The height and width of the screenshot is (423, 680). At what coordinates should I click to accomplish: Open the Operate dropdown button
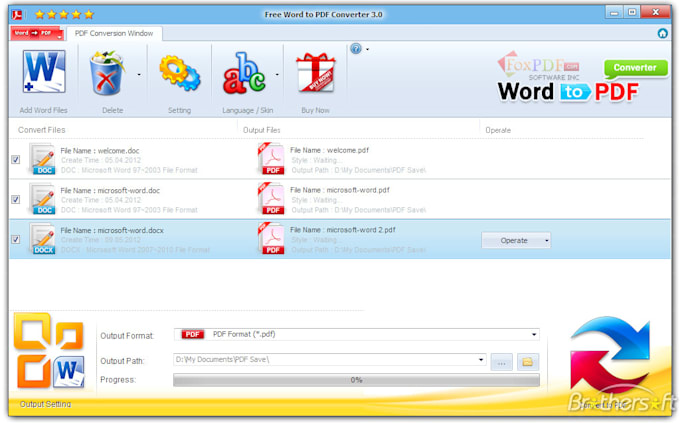coord(516,240)
